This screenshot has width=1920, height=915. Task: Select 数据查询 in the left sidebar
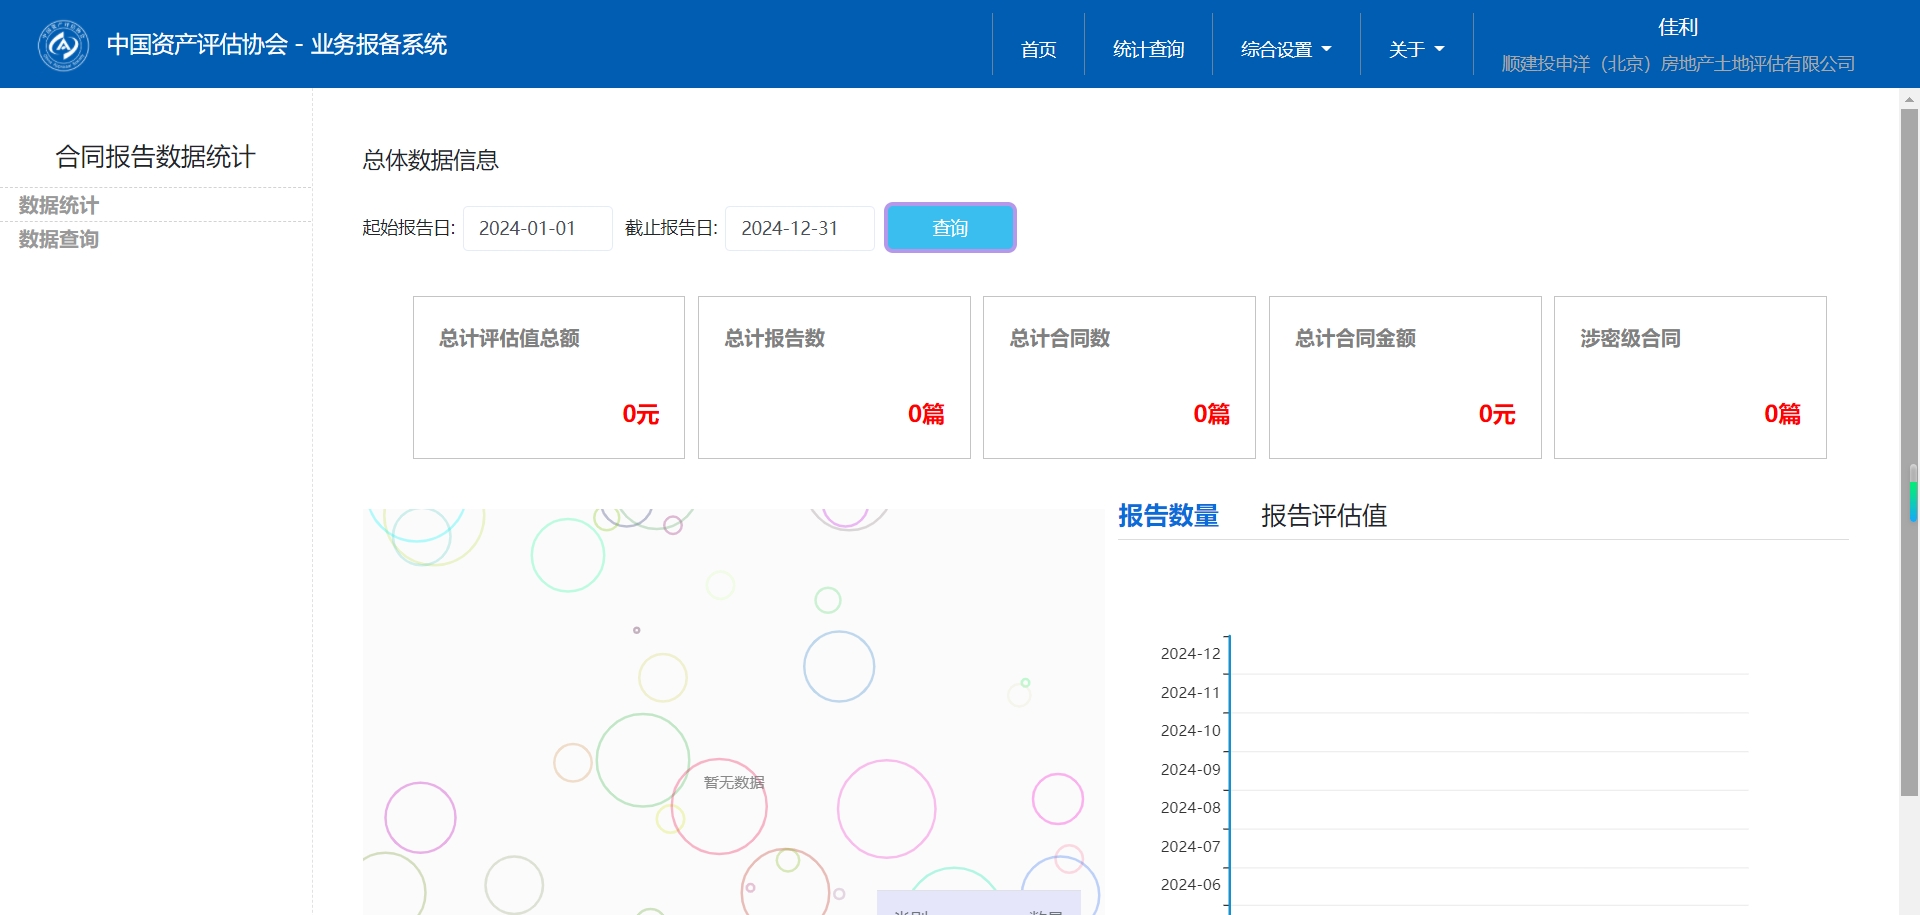(x=59, y=239)
